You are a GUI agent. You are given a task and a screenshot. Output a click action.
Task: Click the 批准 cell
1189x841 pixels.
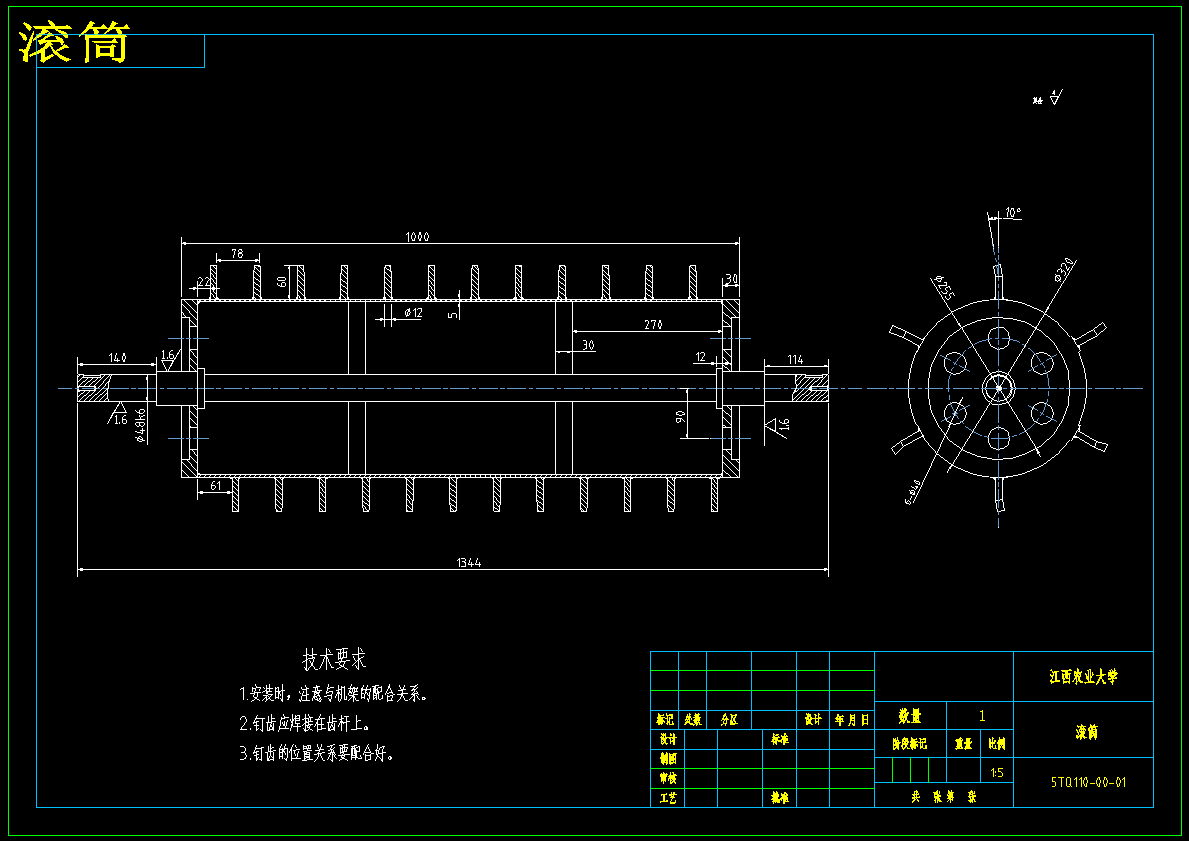[x=780, y=798]
